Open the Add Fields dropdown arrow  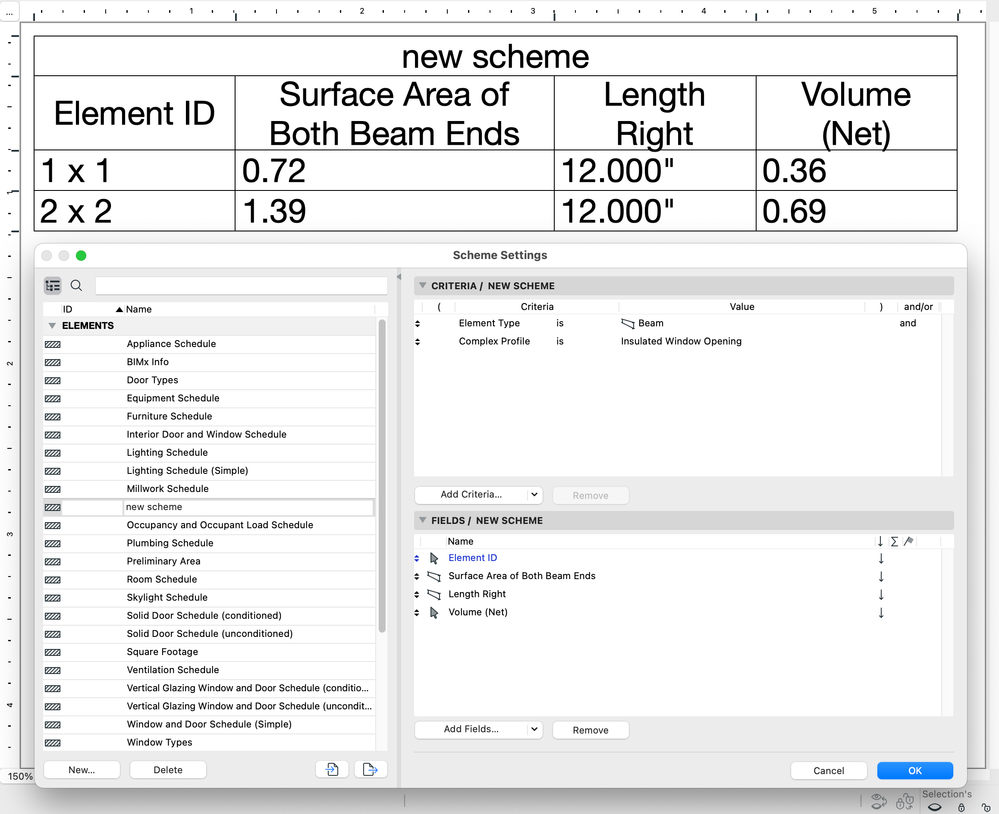tap(534, 730)
